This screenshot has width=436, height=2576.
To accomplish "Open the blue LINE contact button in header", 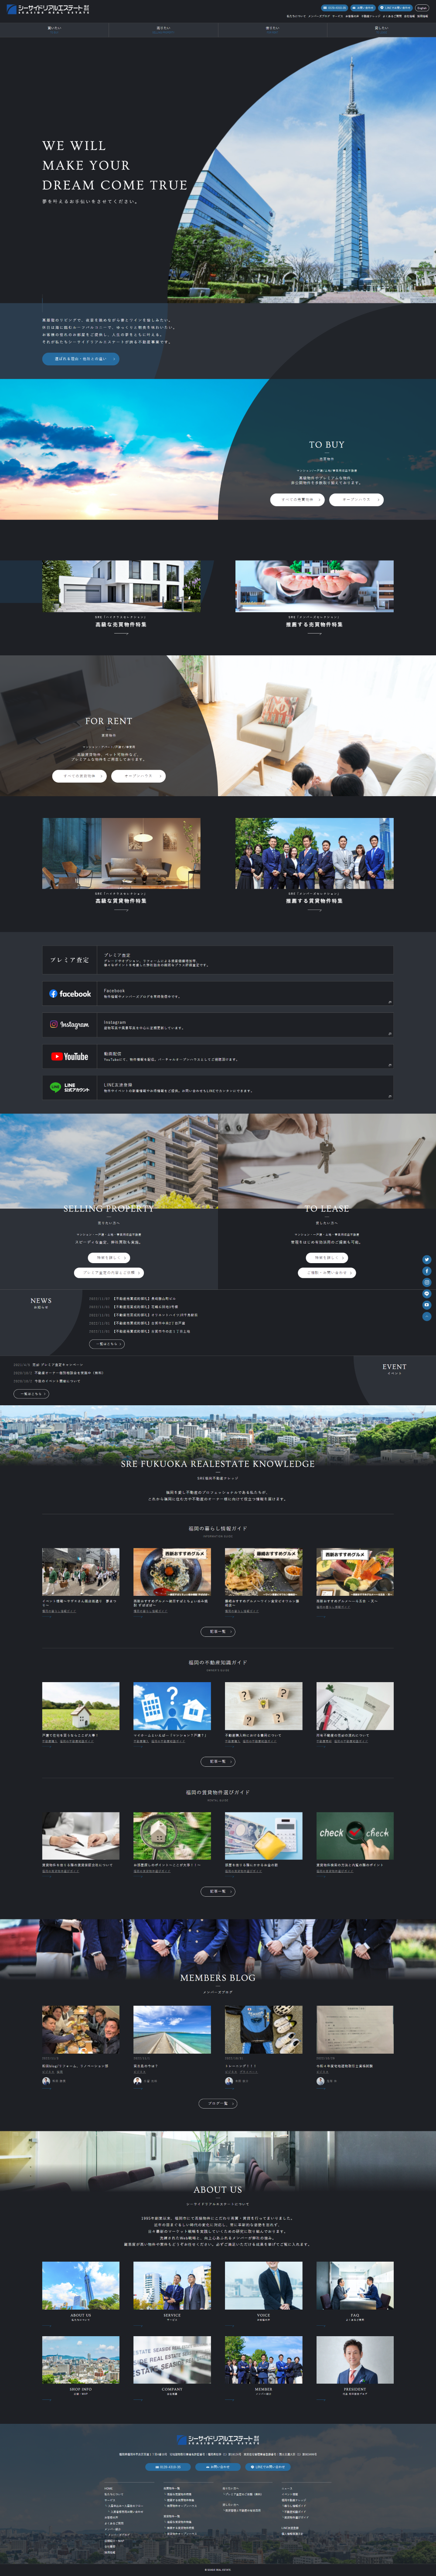I will [x=395, y=8].
